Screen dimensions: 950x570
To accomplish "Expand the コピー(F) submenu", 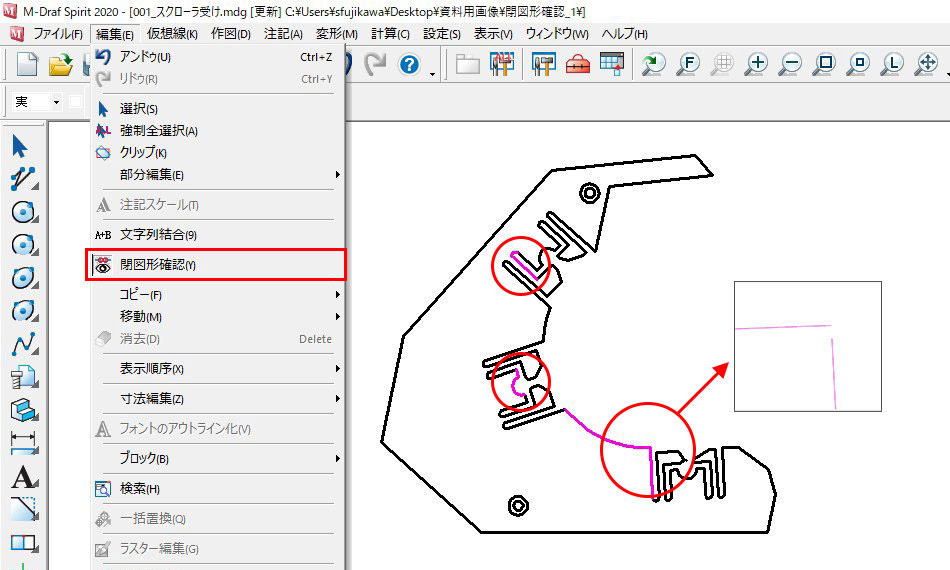I will point(218,294).
